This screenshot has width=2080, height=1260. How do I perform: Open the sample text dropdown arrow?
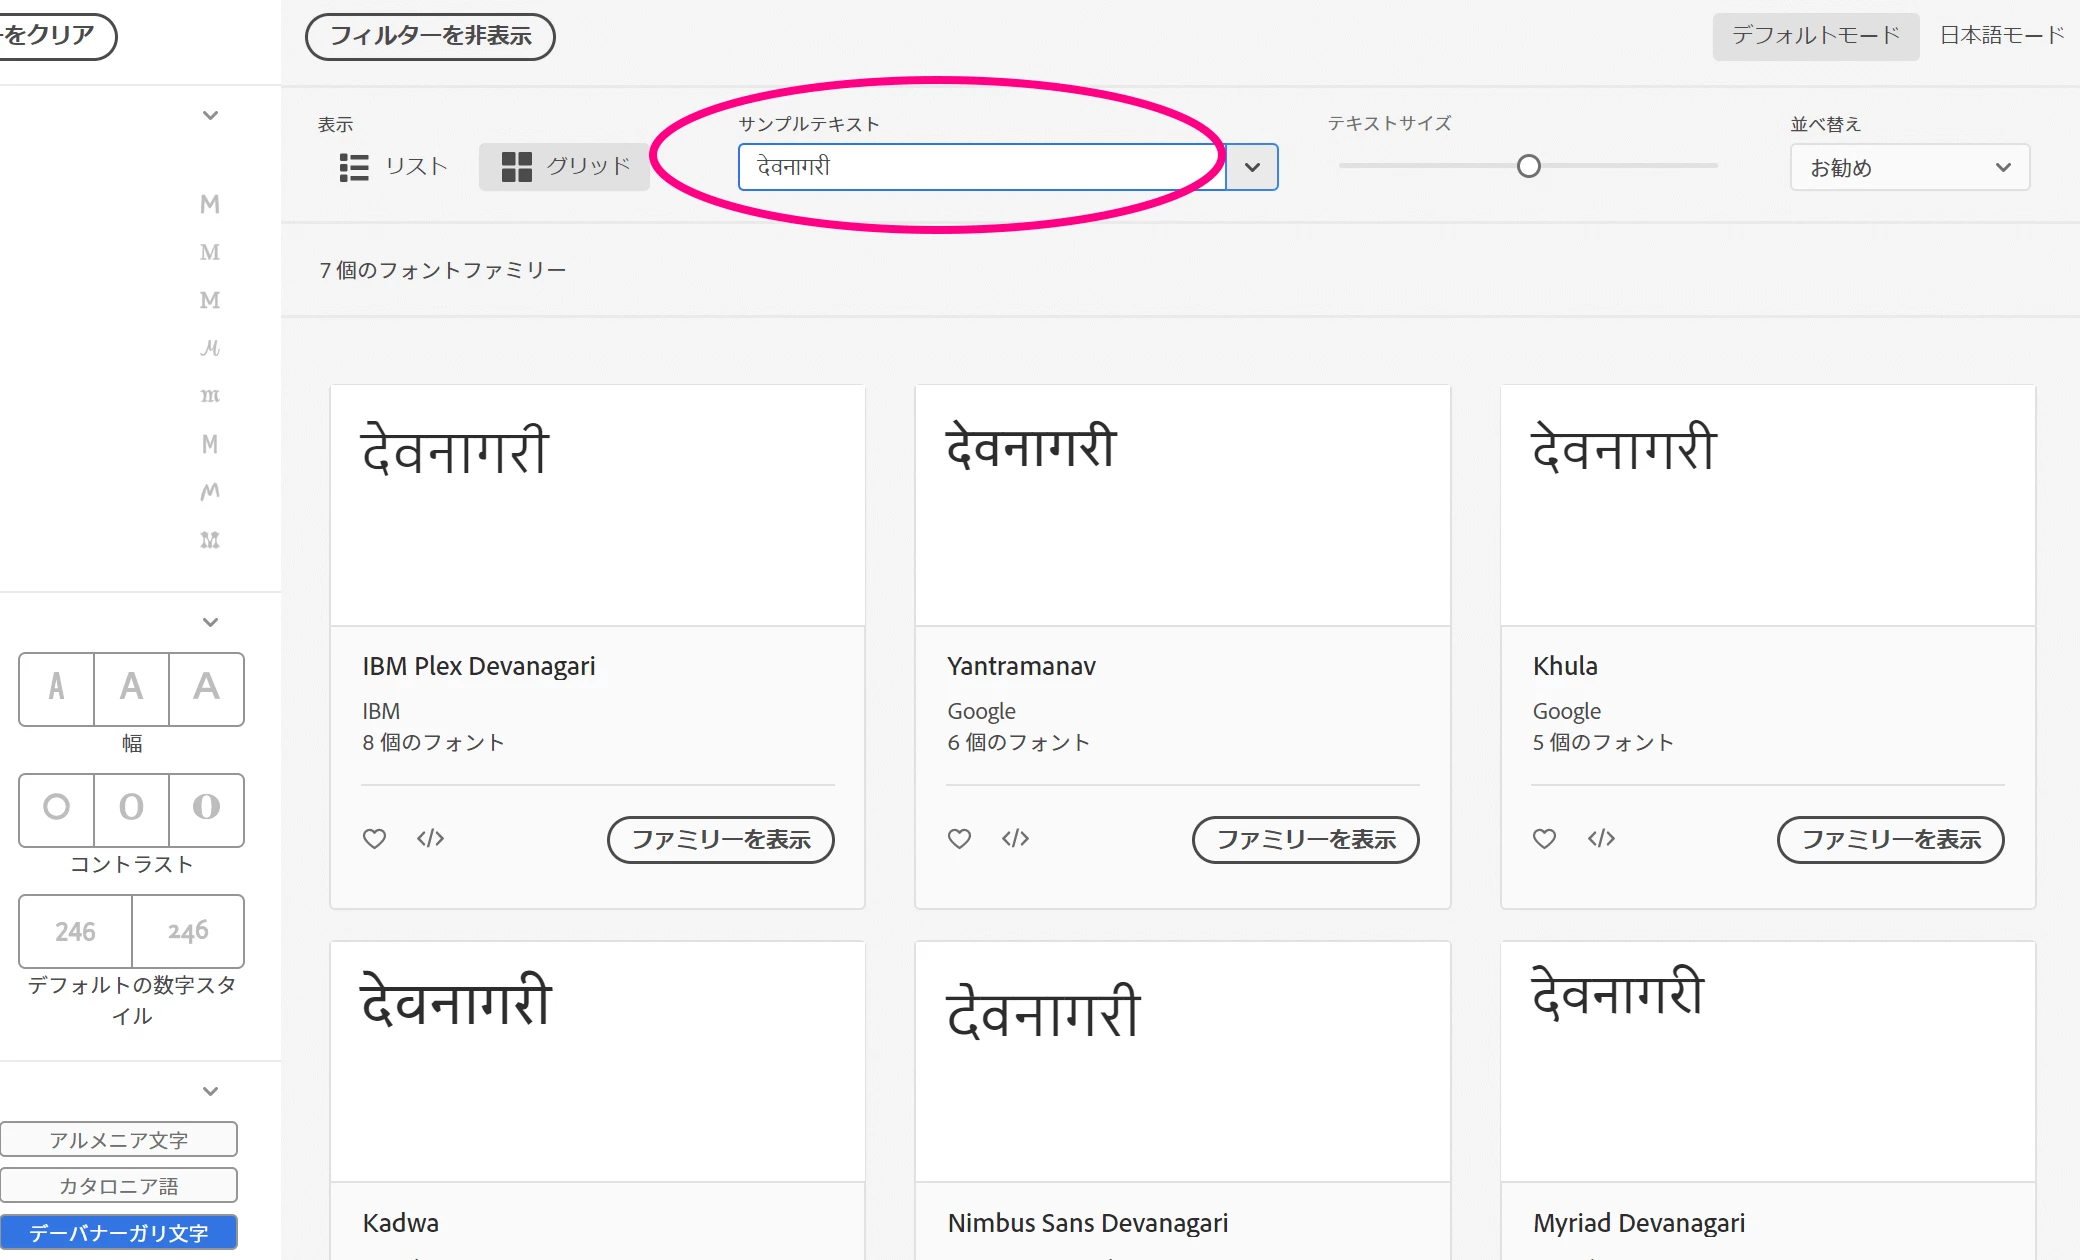click(1252, 167)
